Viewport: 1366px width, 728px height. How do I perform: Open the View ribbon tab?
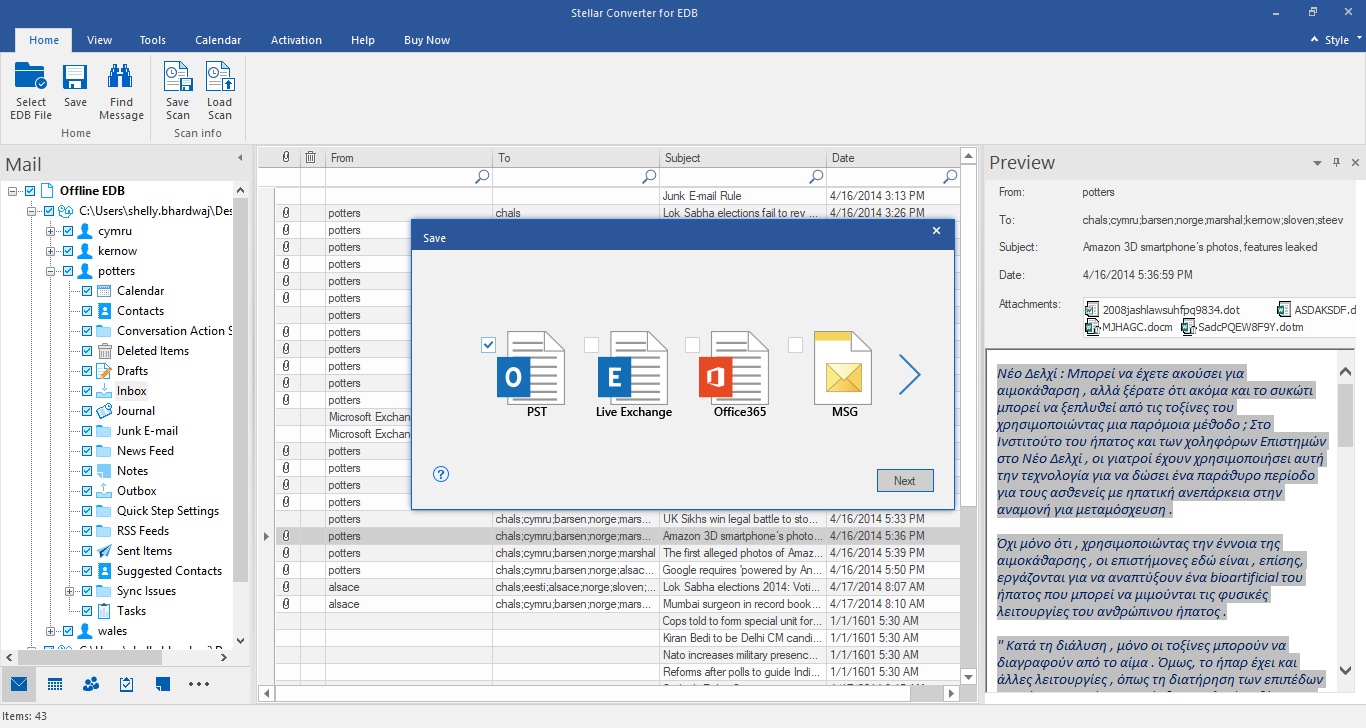(x=99, y=40)
